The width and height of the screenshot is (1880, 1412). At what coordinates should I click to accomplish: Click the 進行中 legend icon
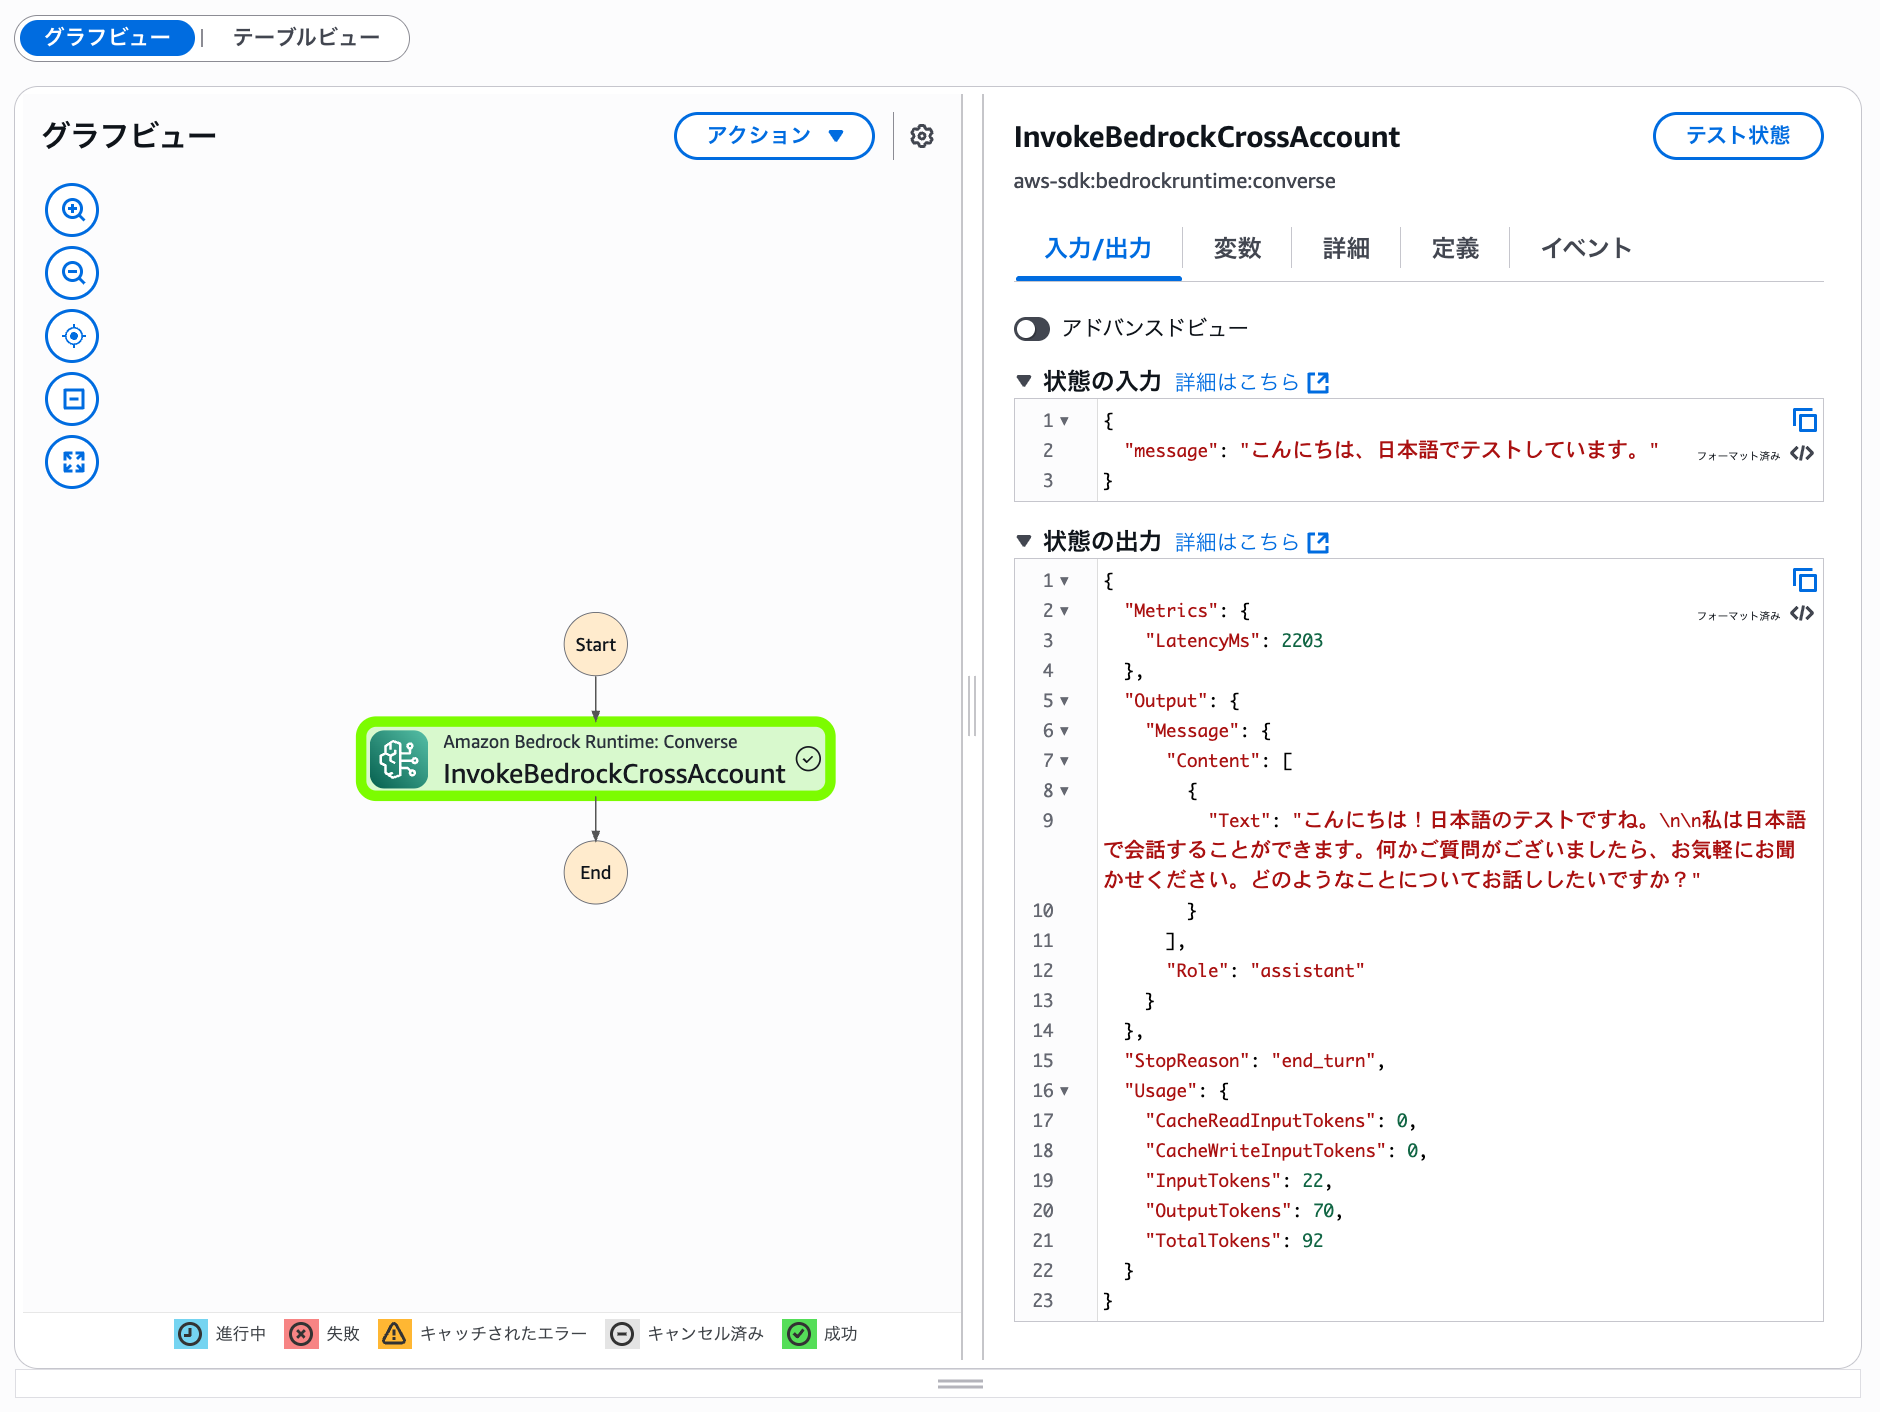pyautogui.click(x=190, y=1334)
